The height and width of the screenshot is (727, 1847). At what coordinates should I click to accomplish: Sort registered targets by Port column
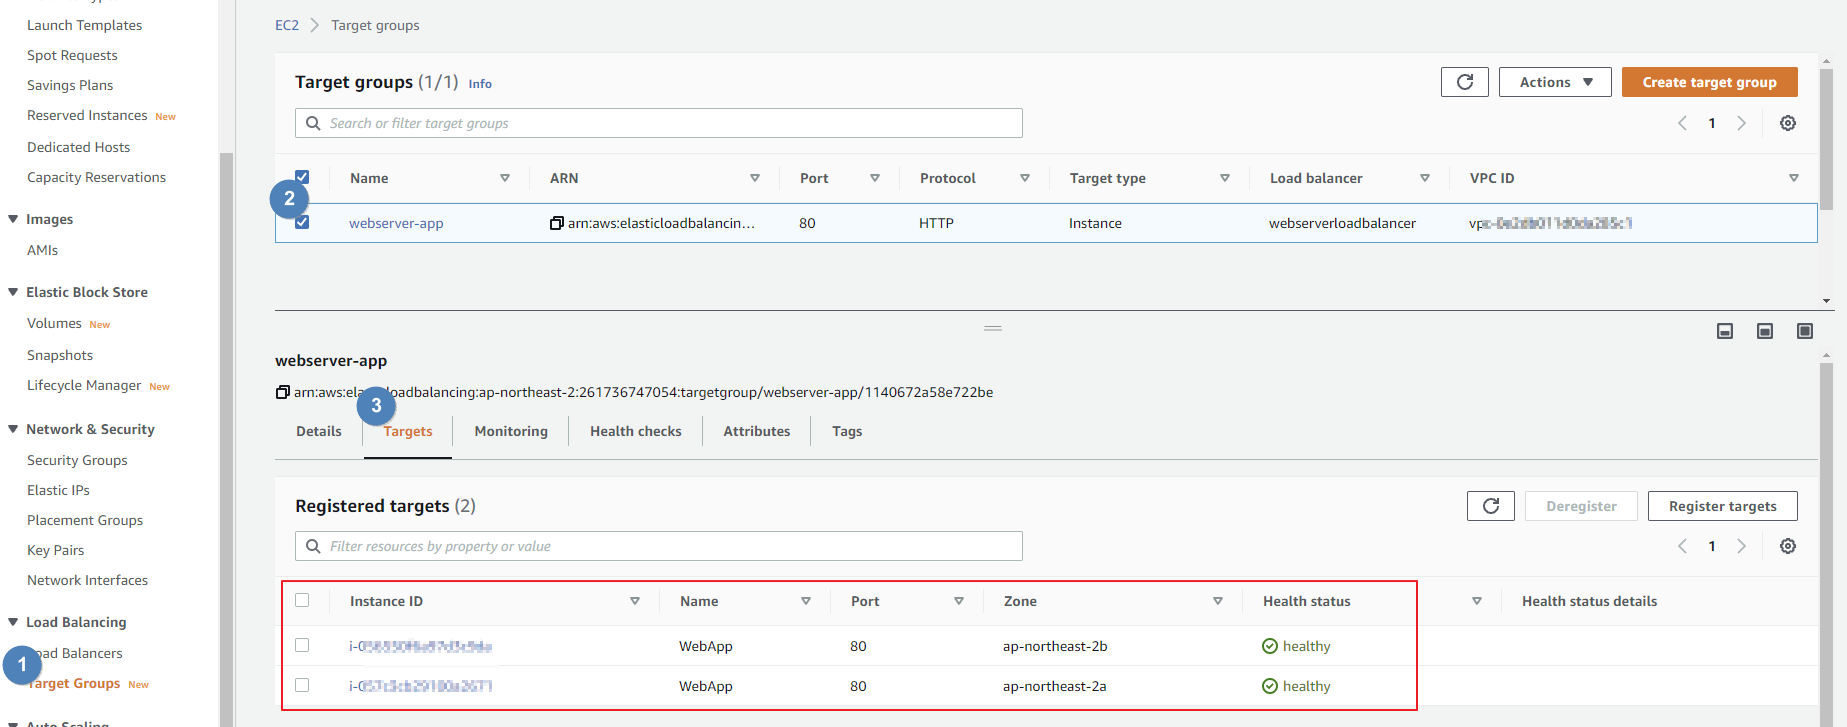pos(959,601)
